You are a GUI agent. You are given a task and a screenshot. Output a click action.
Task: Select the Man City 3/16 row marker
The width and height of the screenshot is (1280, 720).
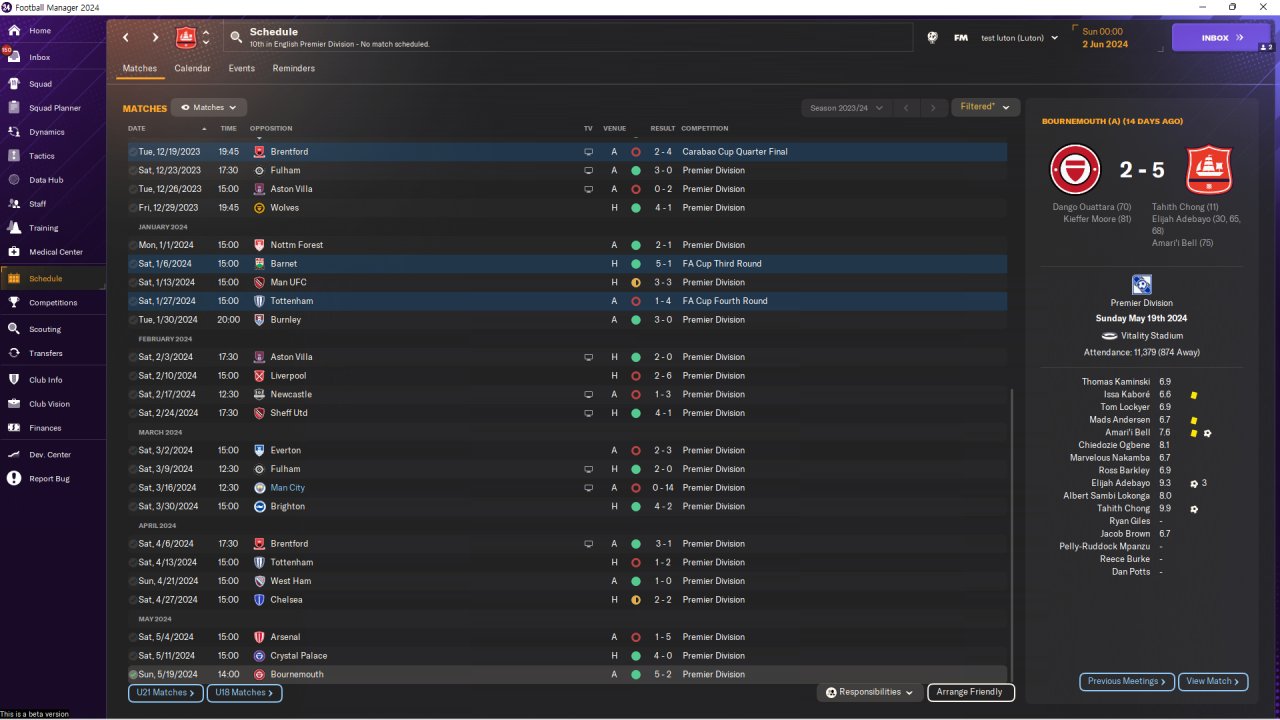(x=133, y=488)
